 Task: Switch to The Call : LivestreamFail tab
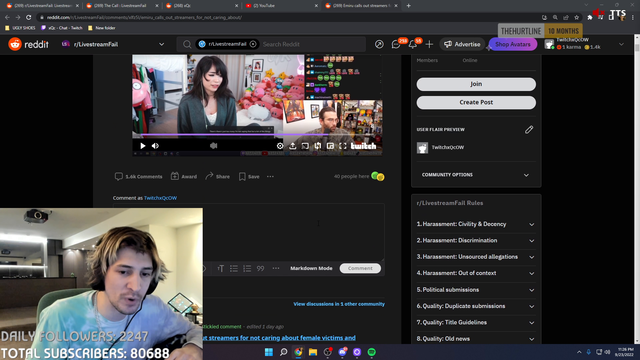click(x=121, y=6)
